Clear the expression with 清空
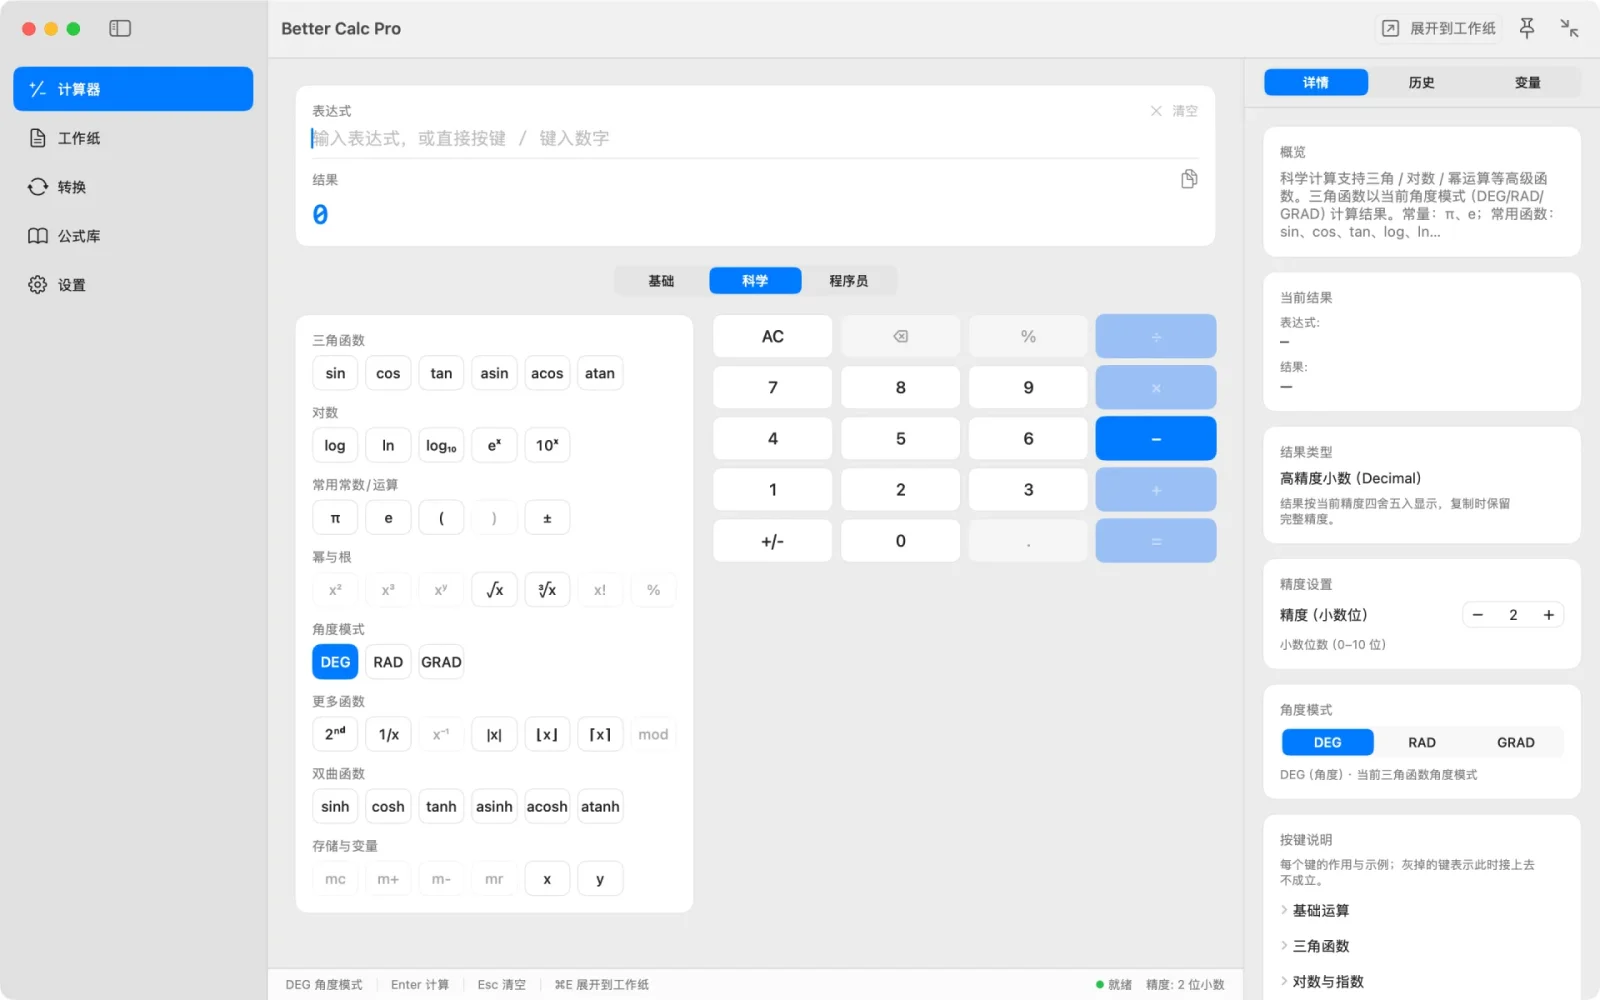Image resolution: width=1600 pixels, height=1000 pixels. click(1174, 111)
